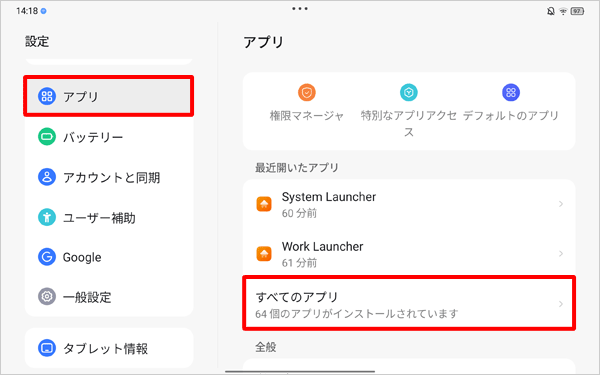Open System Launcher app details

[x=409, y=204]
